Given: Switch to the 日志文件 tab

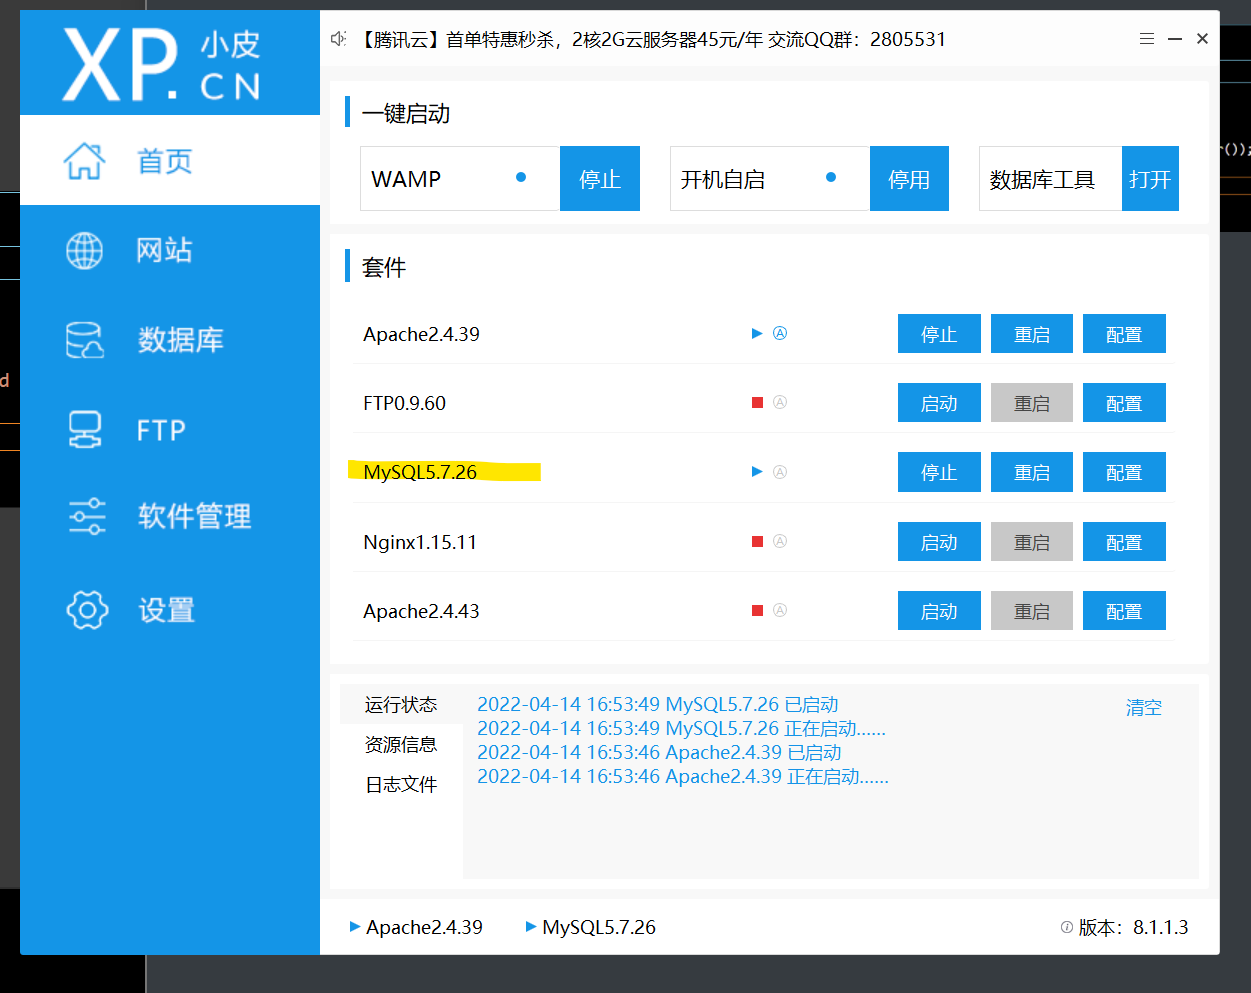Looking at the screenshot, I should (x=401, y=785).
